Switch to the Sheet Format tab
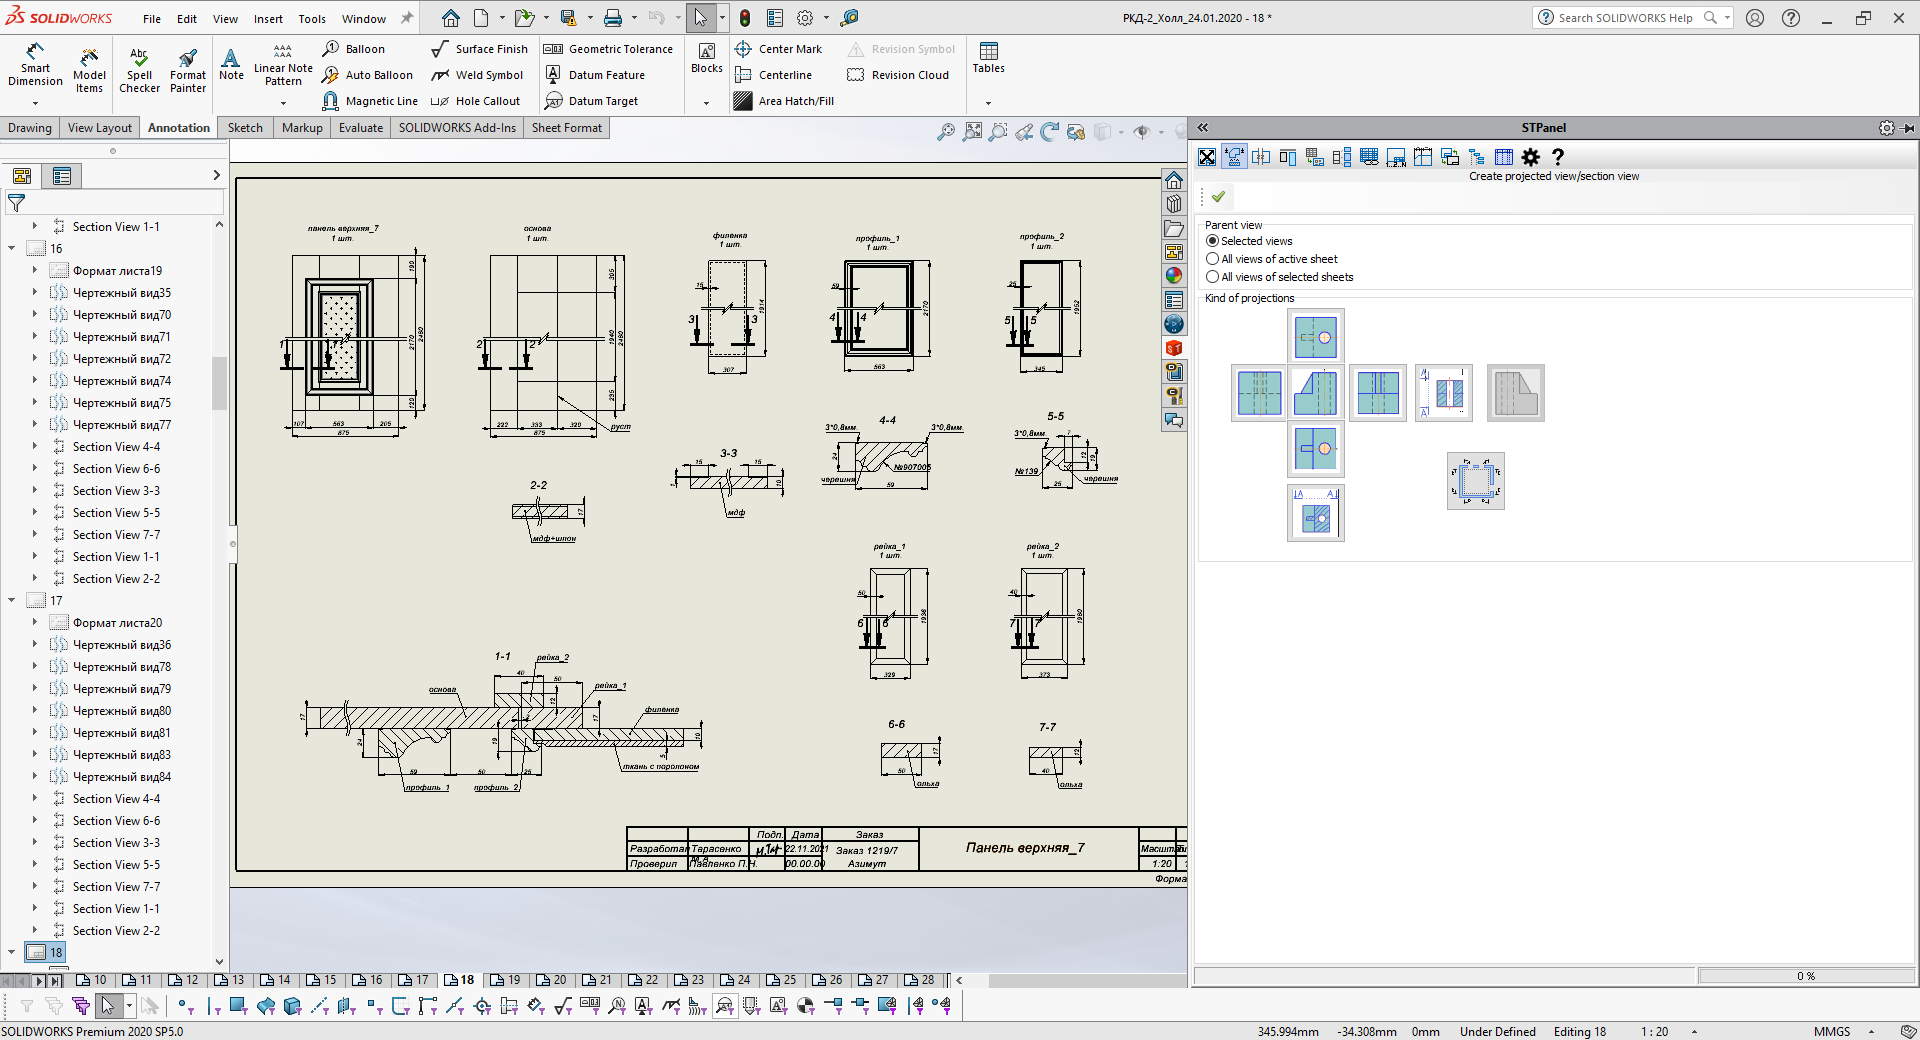The height and width of the screenshot is (1040, 1920). tap(567, 128)
